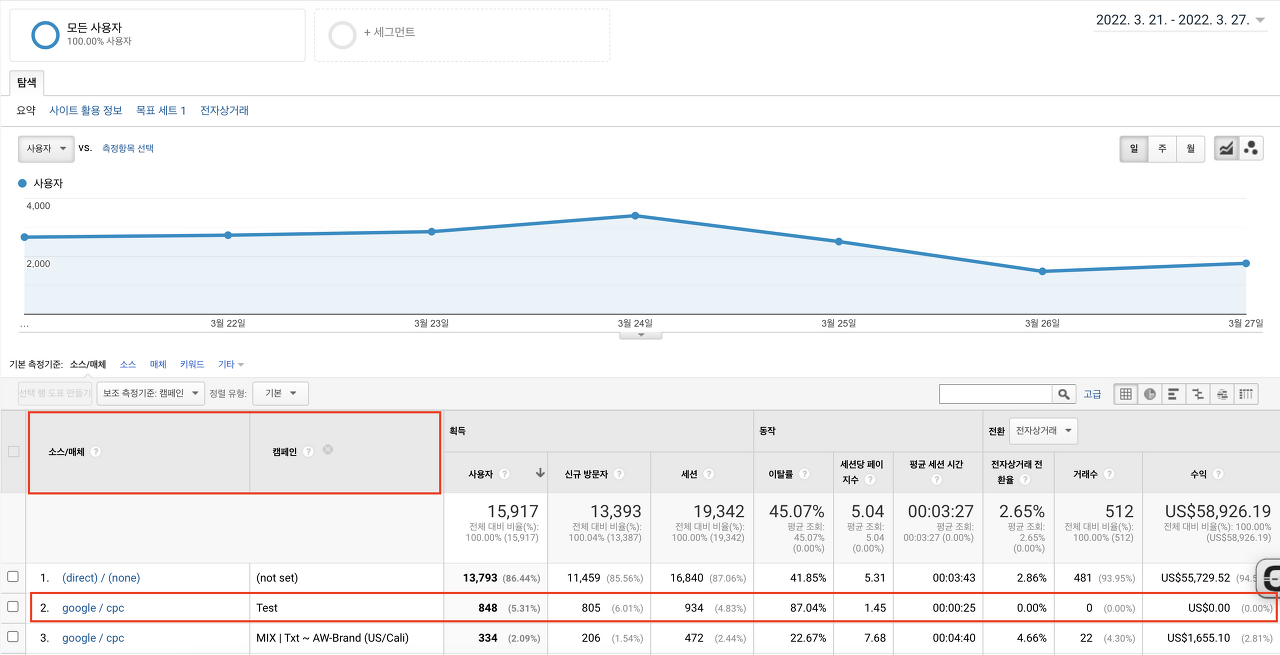Open google / cpc link in Test row
Viewport: 1280px width, 655px height.
click(93, 607)
